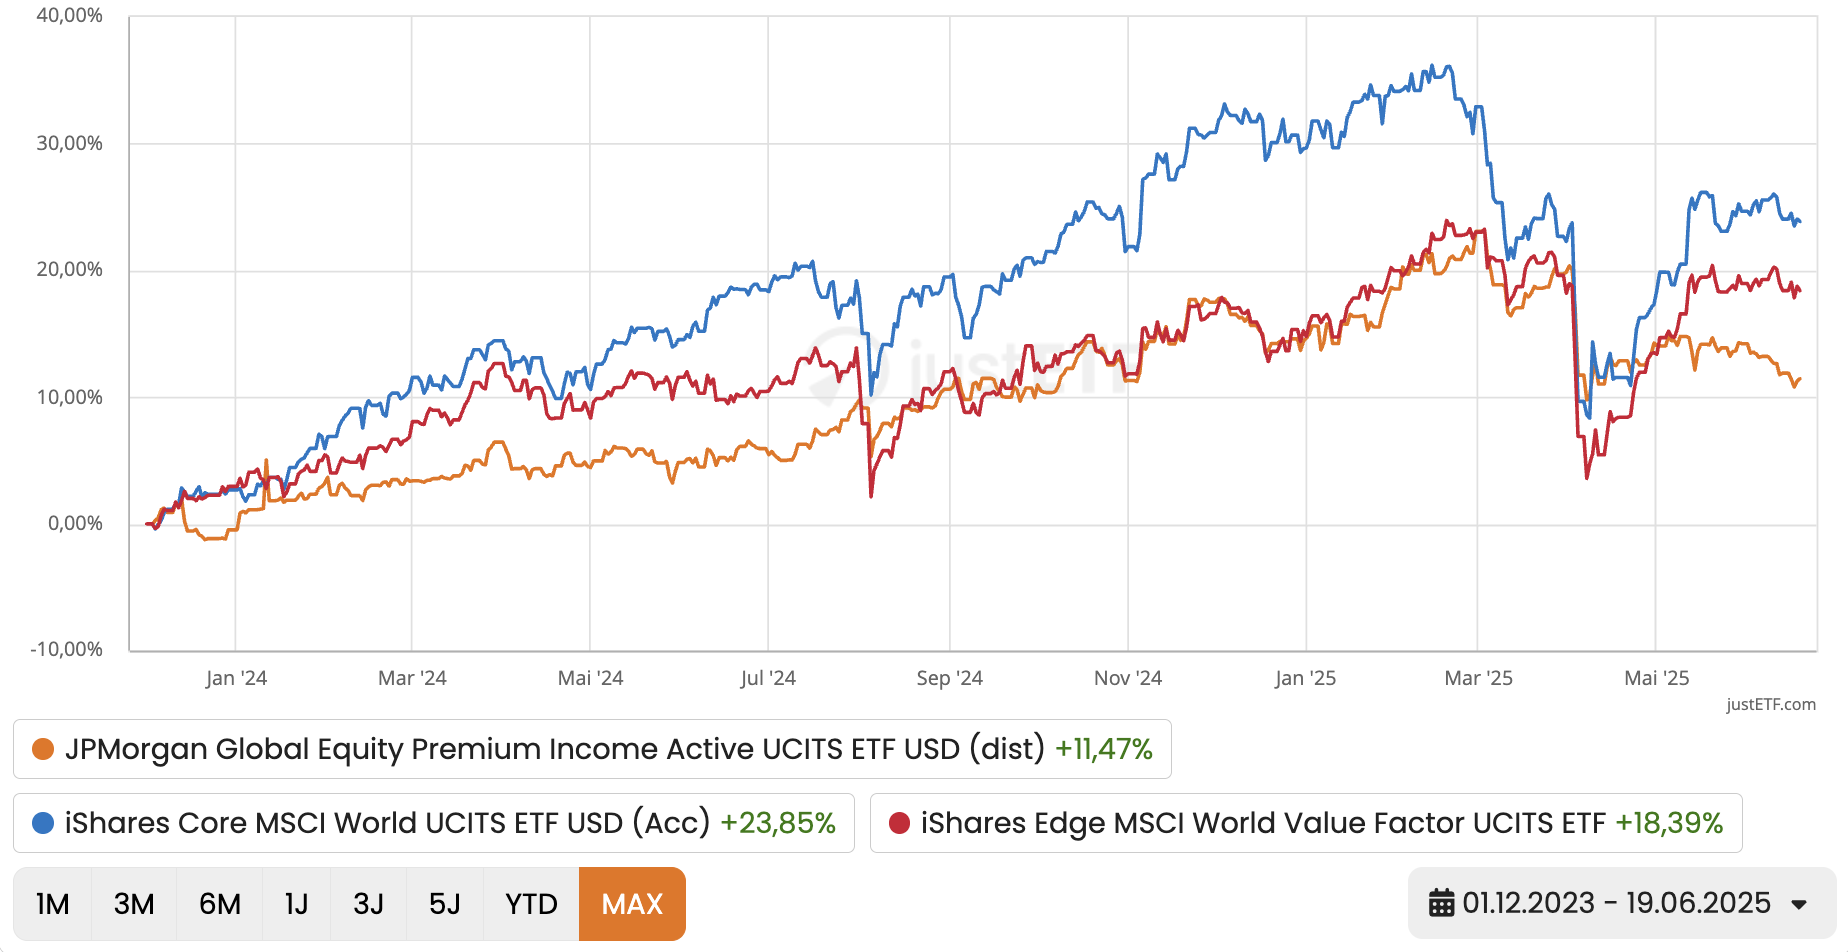Choose the 5J performance period
The height and width of the screenshot is (952, 1848).
[x=444, y=903]
